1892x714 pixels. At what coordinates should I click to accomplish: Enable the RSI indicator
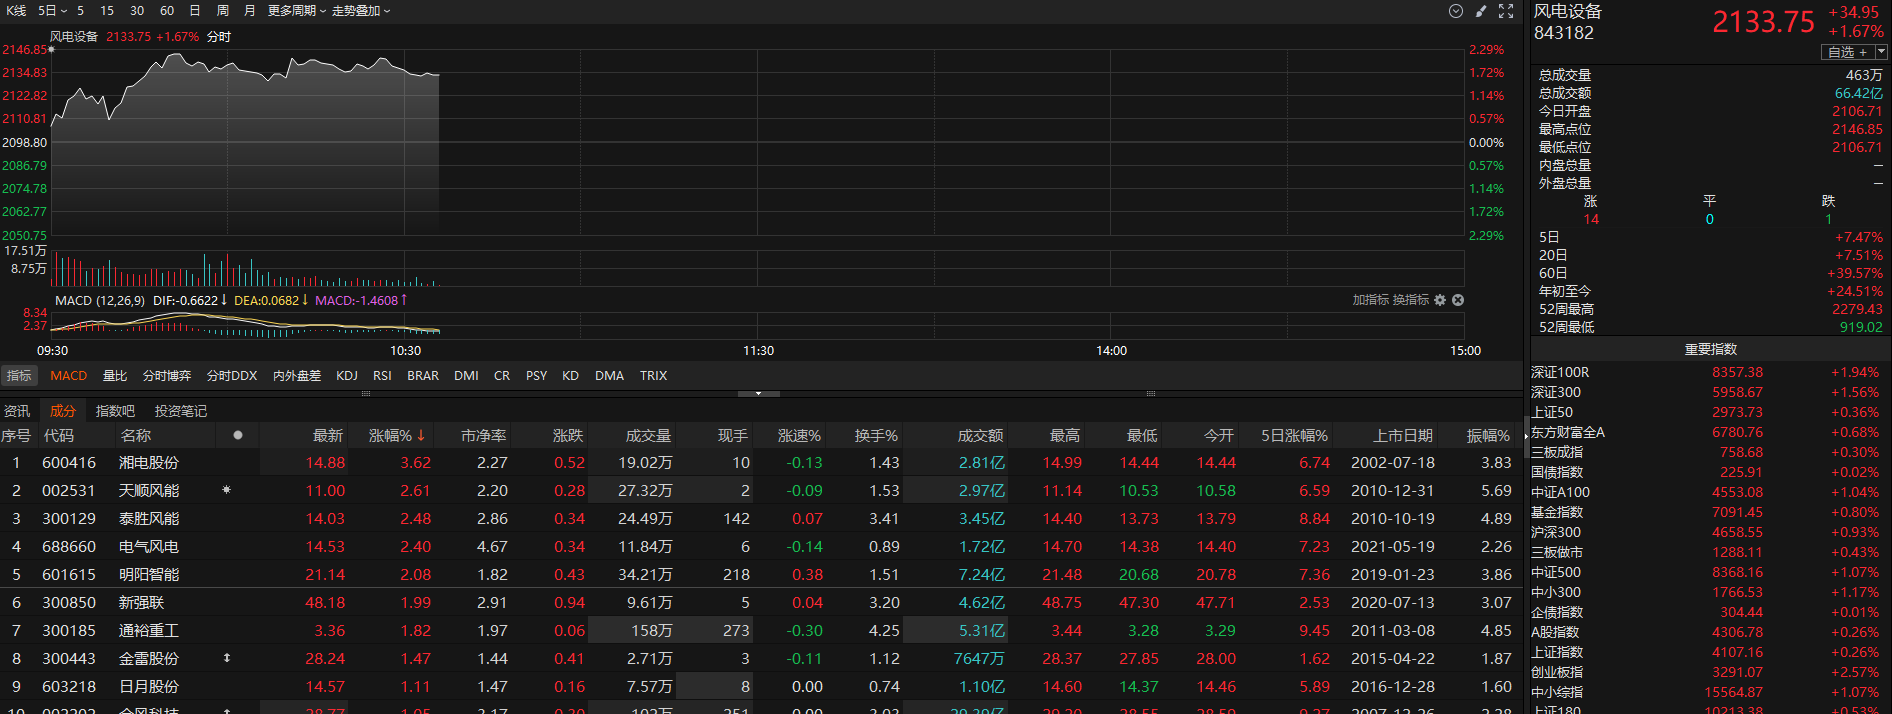point(382,376)
